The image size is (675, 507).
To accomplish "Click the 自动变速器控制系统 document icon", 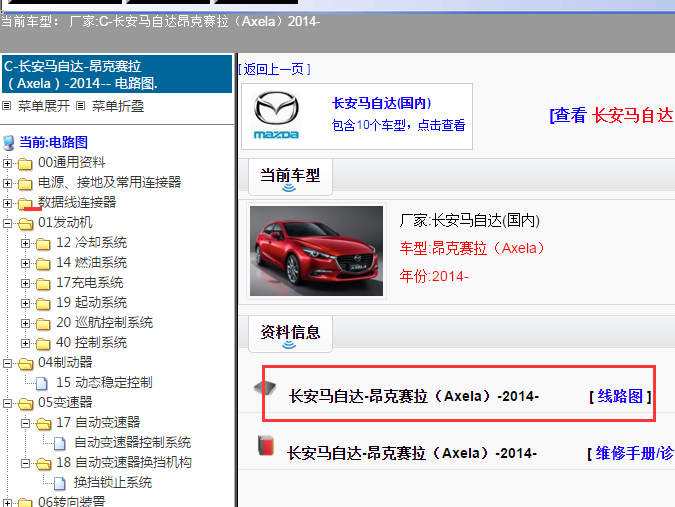I will (60, 443).
